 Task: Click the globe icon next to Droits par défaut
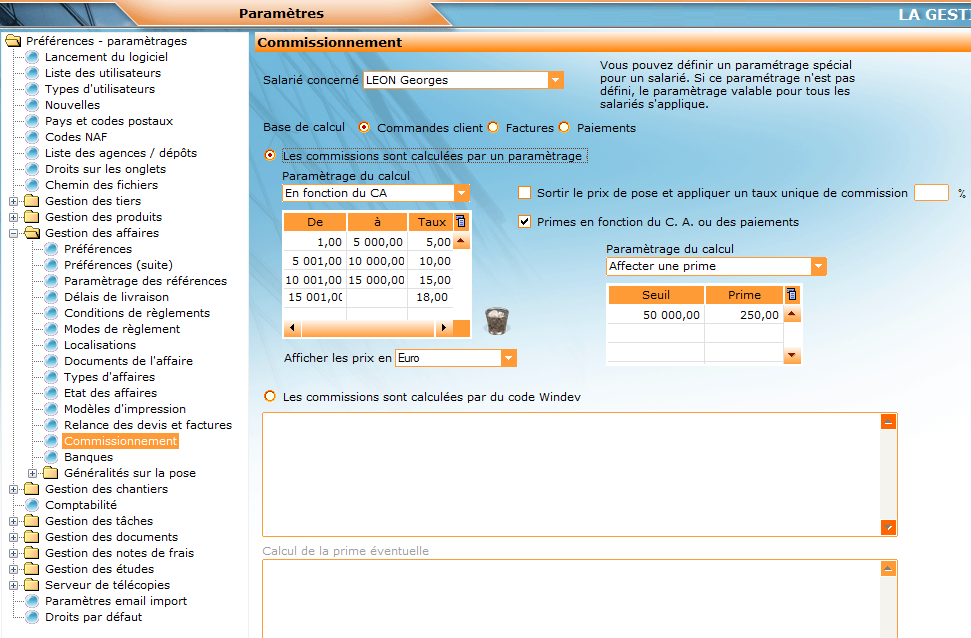click(33, 617)
